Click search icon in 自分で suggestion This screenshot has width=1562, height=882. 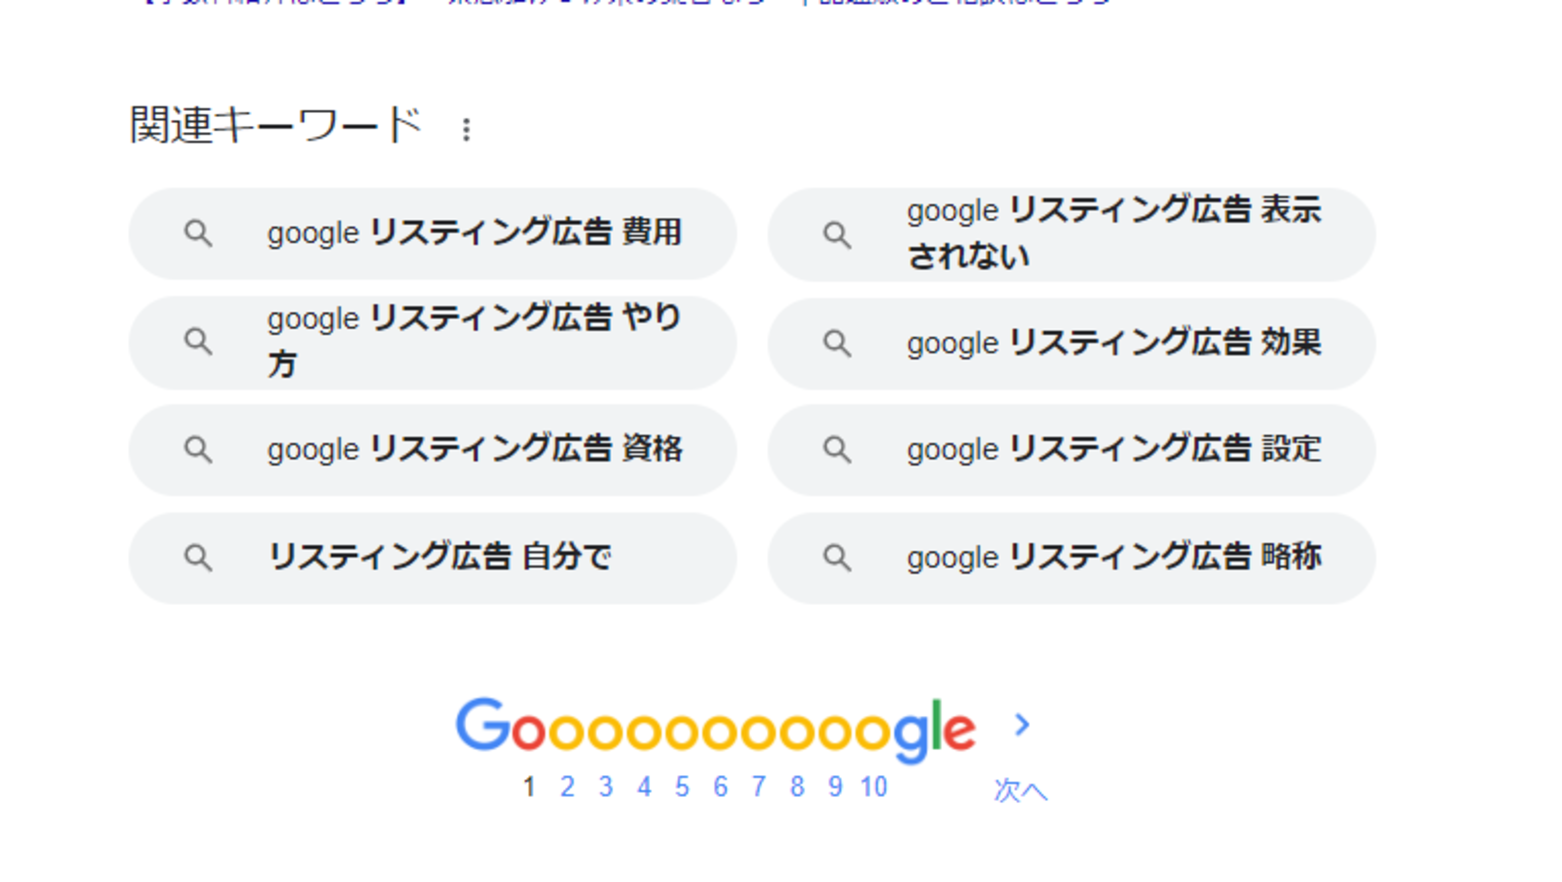pyautogui.click(x=198, y=558)
